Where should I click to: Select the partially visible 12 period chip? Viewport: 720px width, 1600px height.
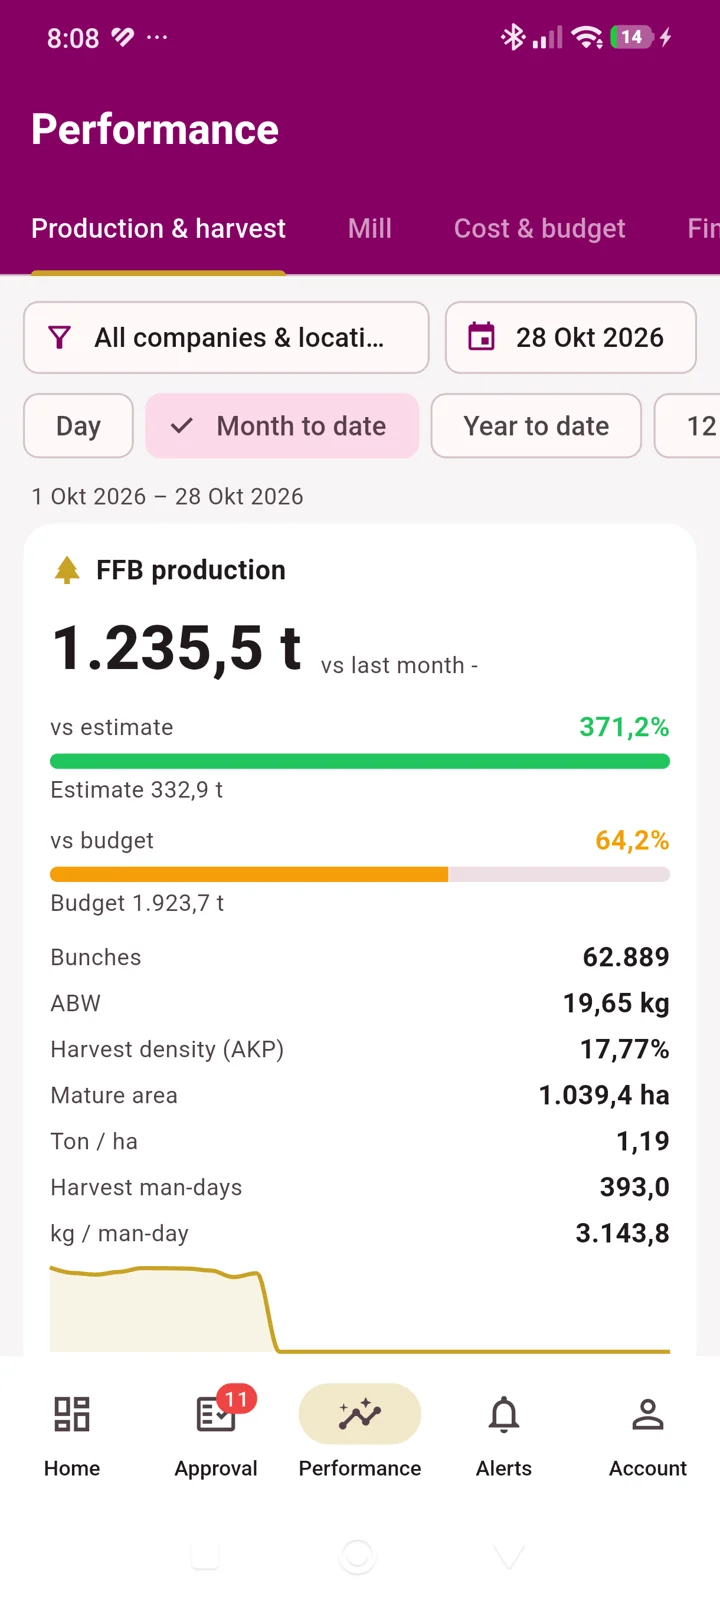688,426
